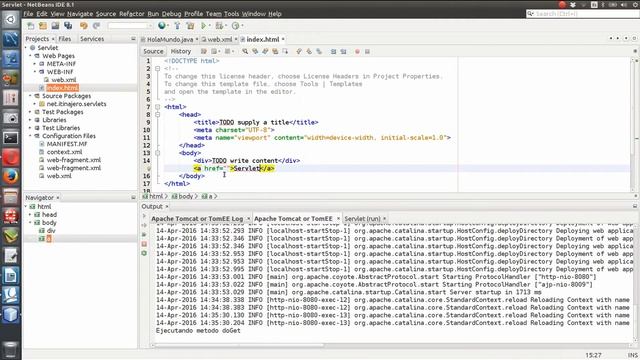Open the Firefox launcher icon
The height and width of the screenshot is (360, 640).
click(x=11, y=177)
